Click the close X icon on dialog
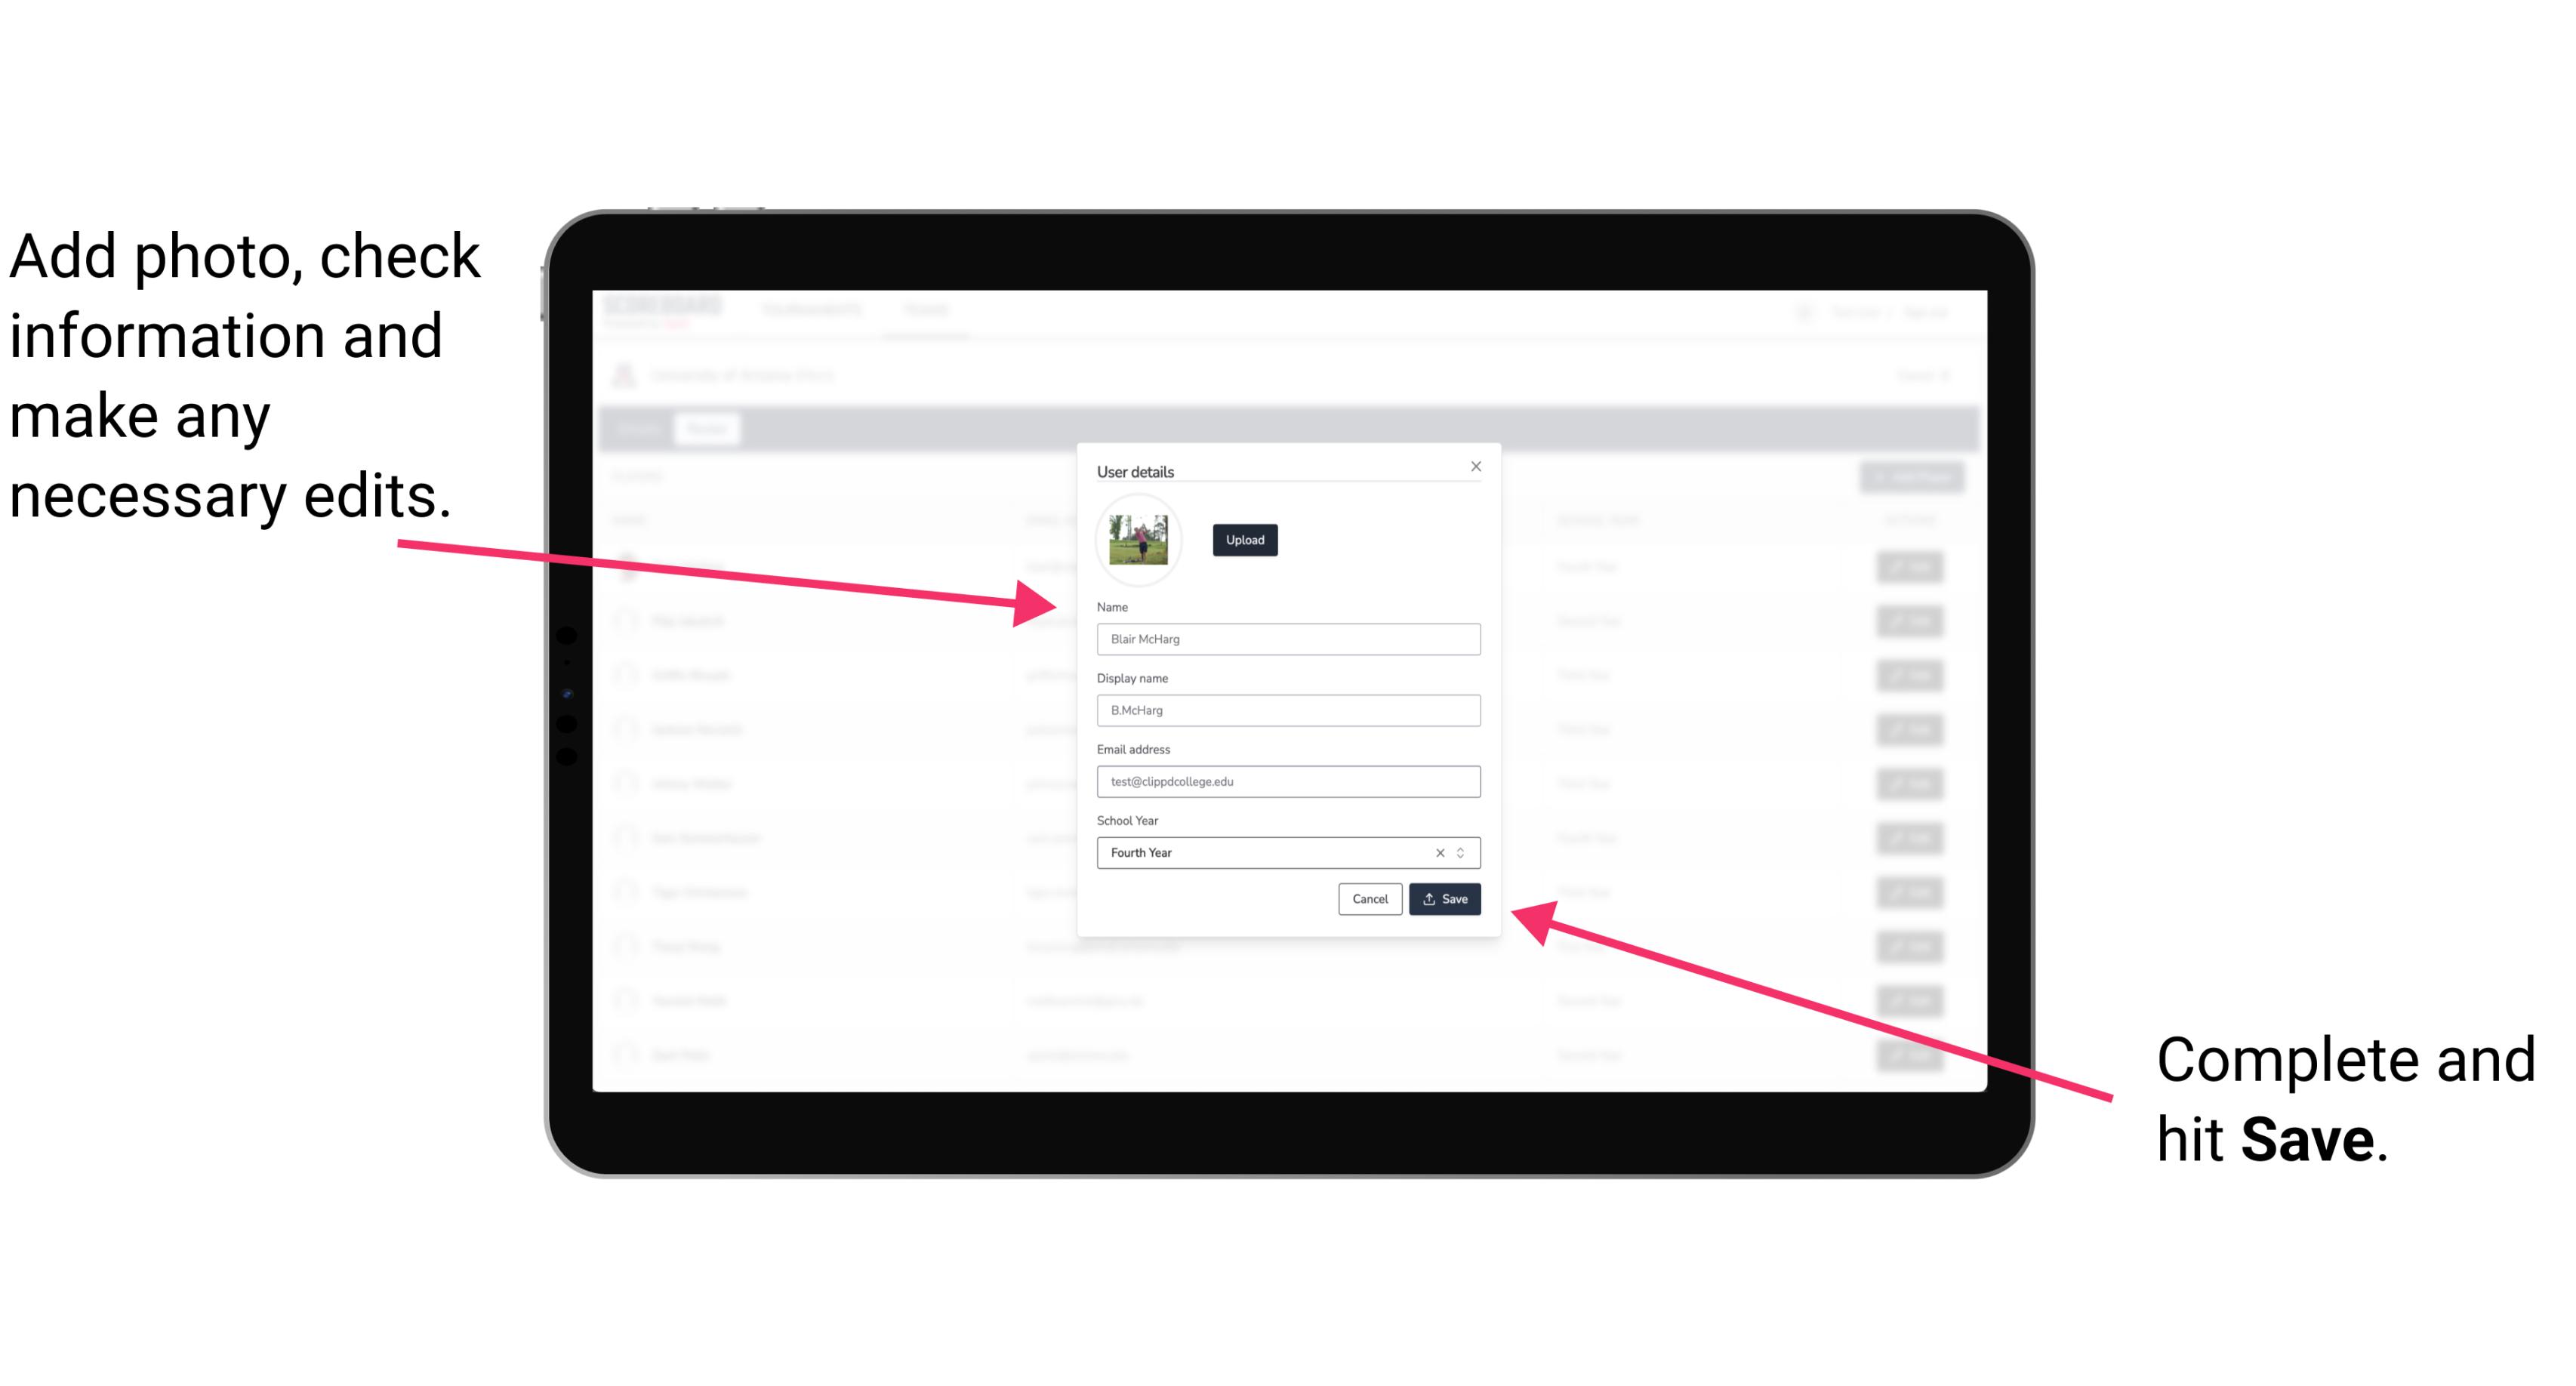Image resolution: width=2576 pixels, height=1386 pixels. coord(1475,466)
